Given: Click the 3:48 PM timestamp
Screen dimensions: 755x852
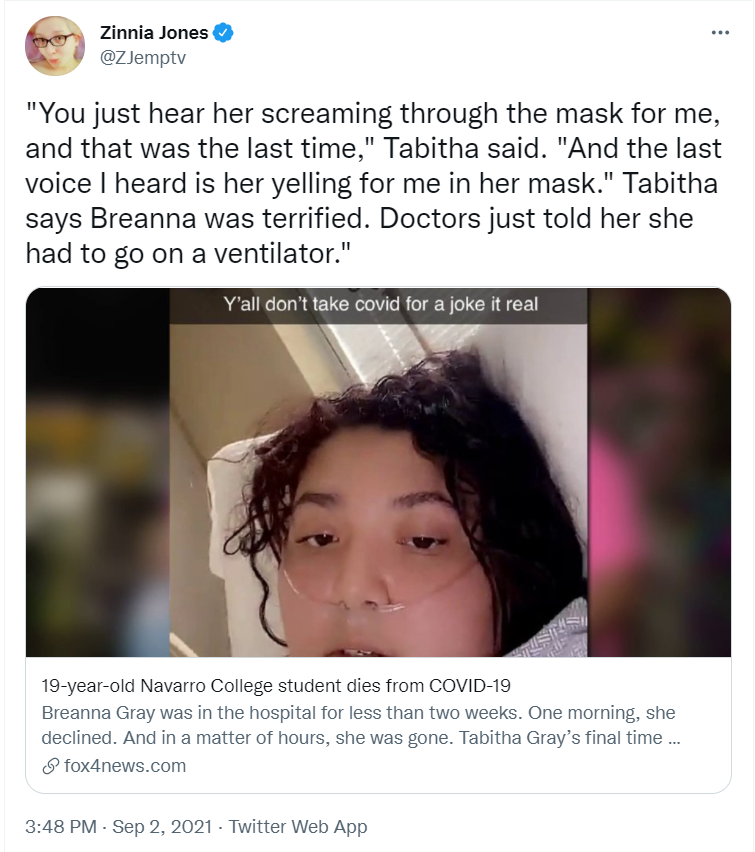Looking at the screenshot, I should click(61, 826).
